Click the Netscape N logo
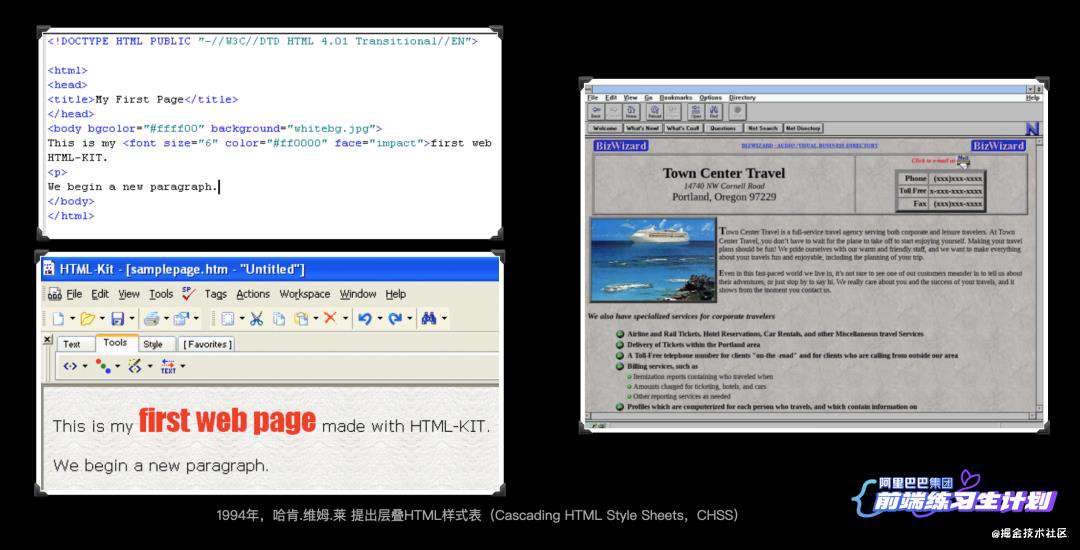1080x550 pixels. 1032,128
